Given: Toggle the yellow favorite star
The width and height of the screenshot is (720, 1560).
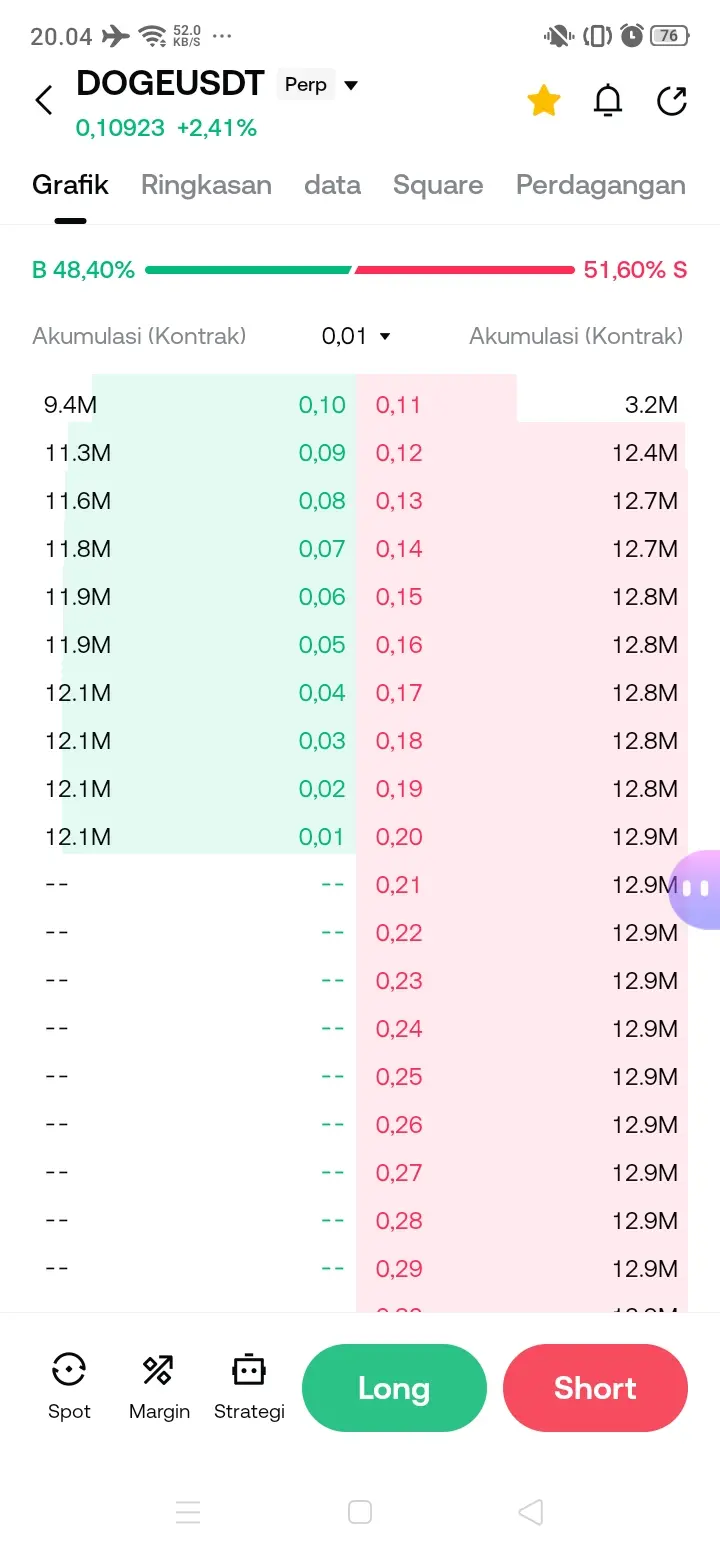Looking at the screenshot, I should click(x=544, y=100).
